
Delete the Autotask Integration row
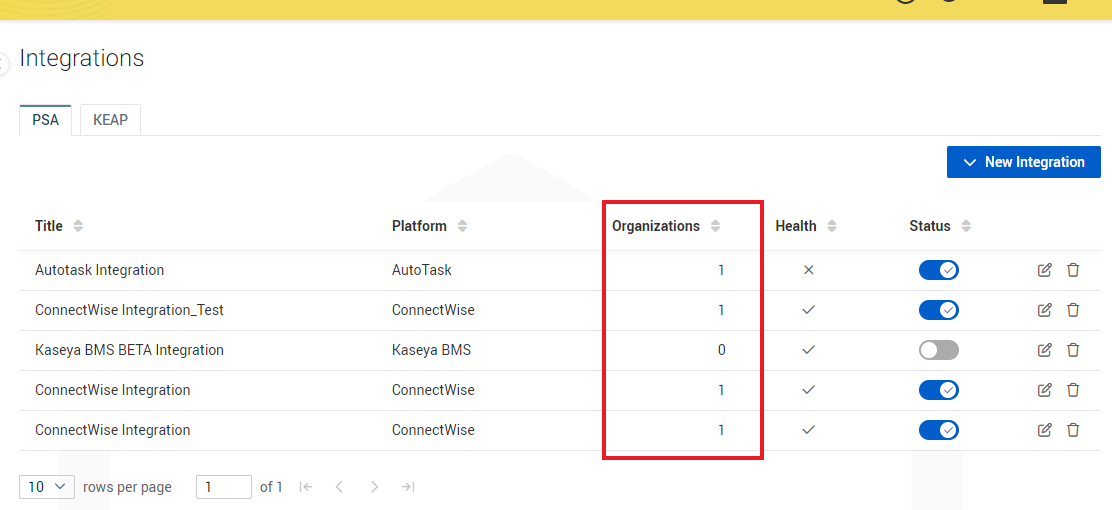1073,270
